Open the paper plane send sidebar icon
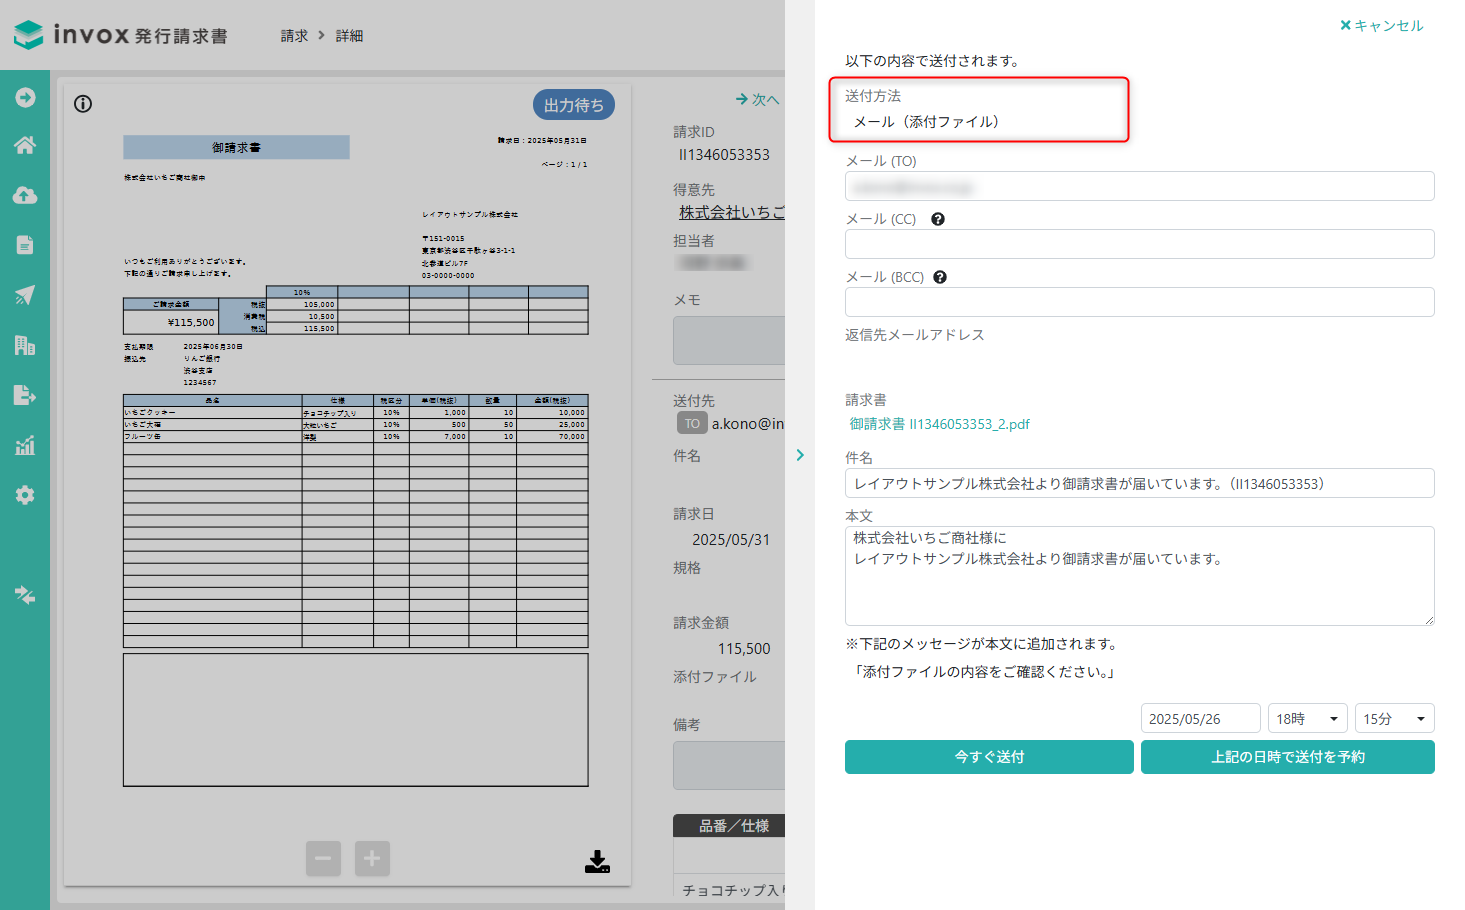This screenshot has height=910, width=1465. [x=25, y=295]
